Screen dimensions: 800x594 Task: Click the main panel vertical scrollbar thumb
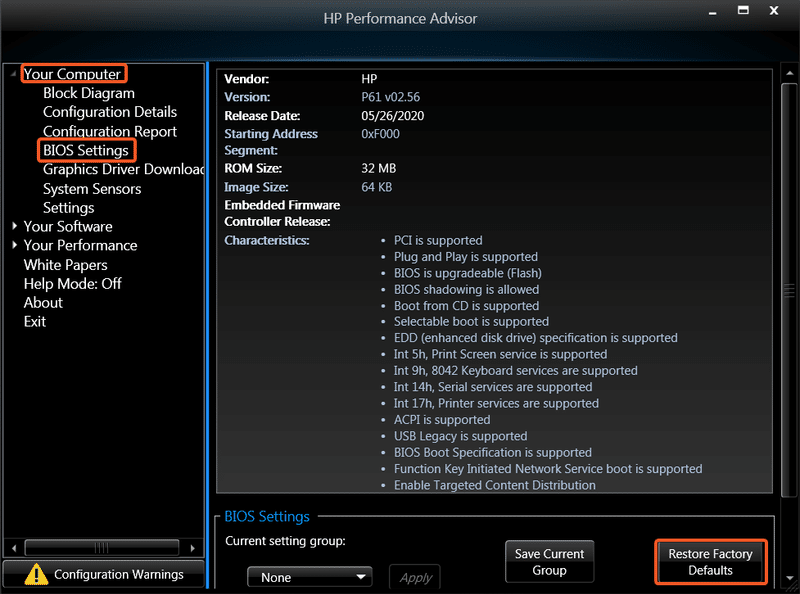coord(789,290)
